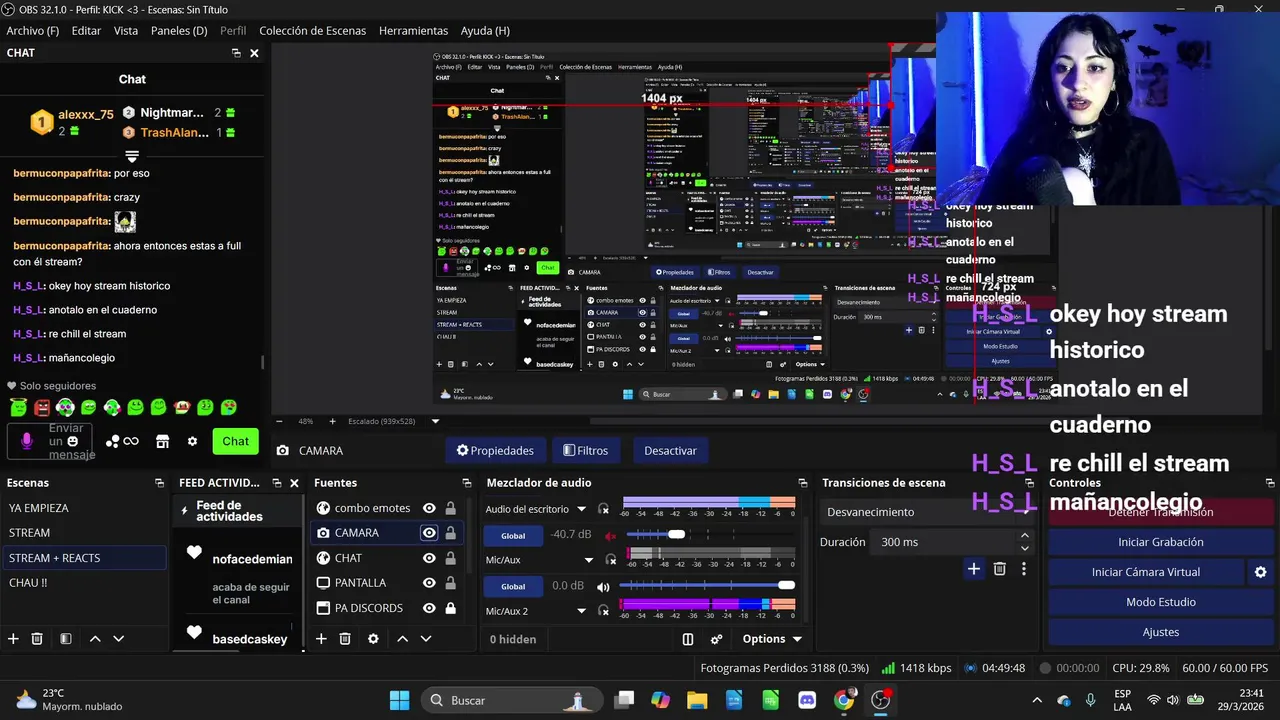Switch audio mixer to vertical layout icon
The image size is (1280, 720).
tap(688, 639)
